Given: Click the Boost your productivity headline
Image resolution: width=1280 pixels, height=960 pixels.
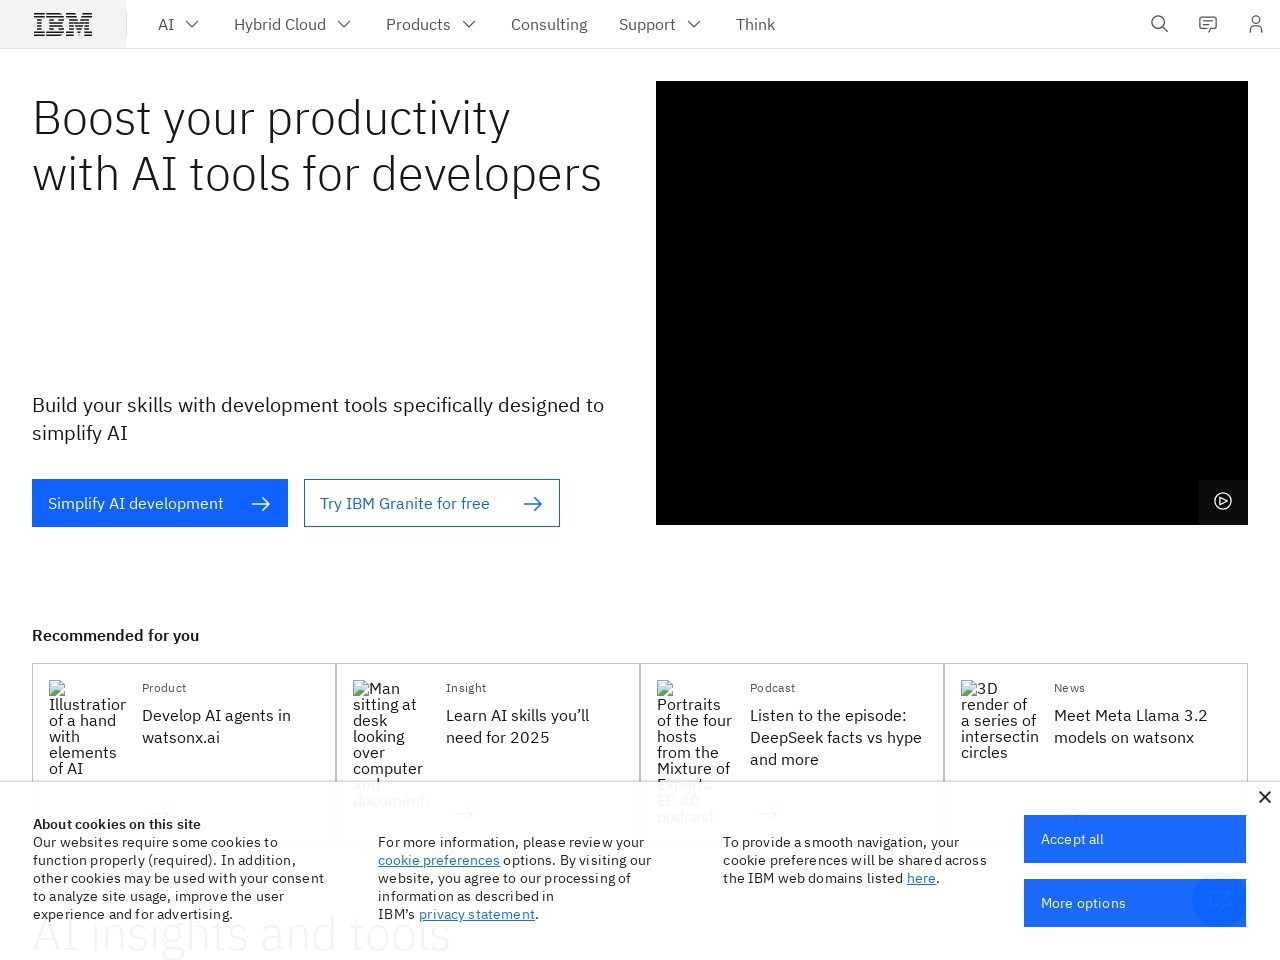Looking at the screenshot, I should [x=317, y=146].
